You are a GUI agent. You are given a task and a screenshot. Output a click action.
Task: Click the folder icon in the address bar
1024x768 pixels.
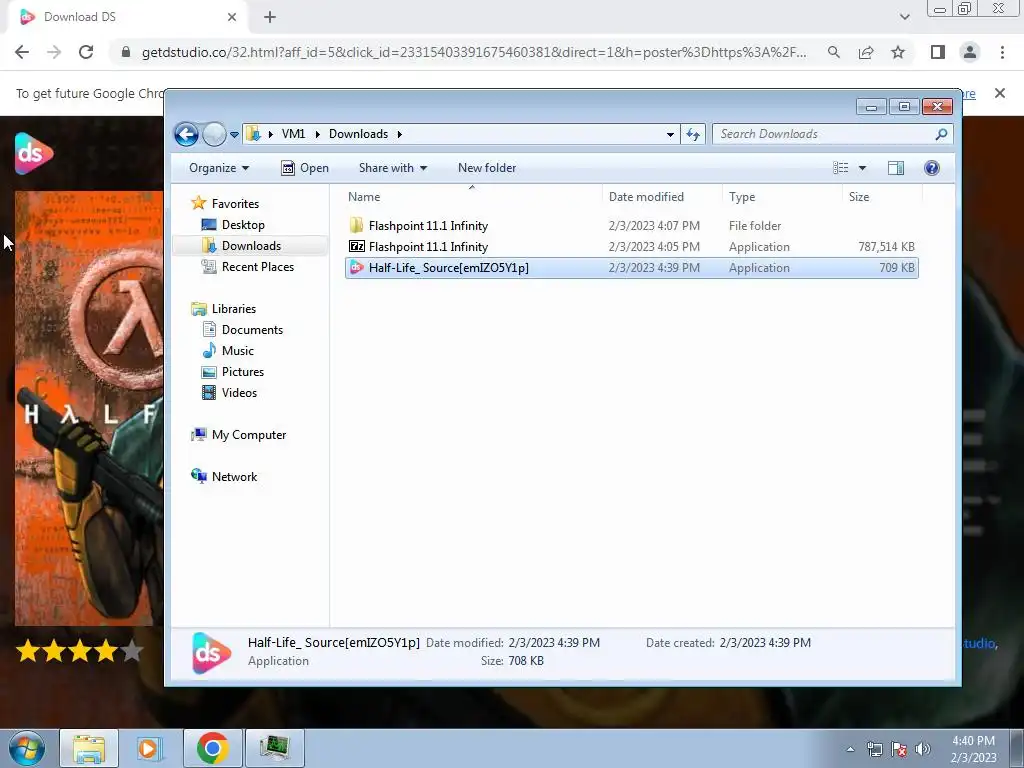point(253,134)
